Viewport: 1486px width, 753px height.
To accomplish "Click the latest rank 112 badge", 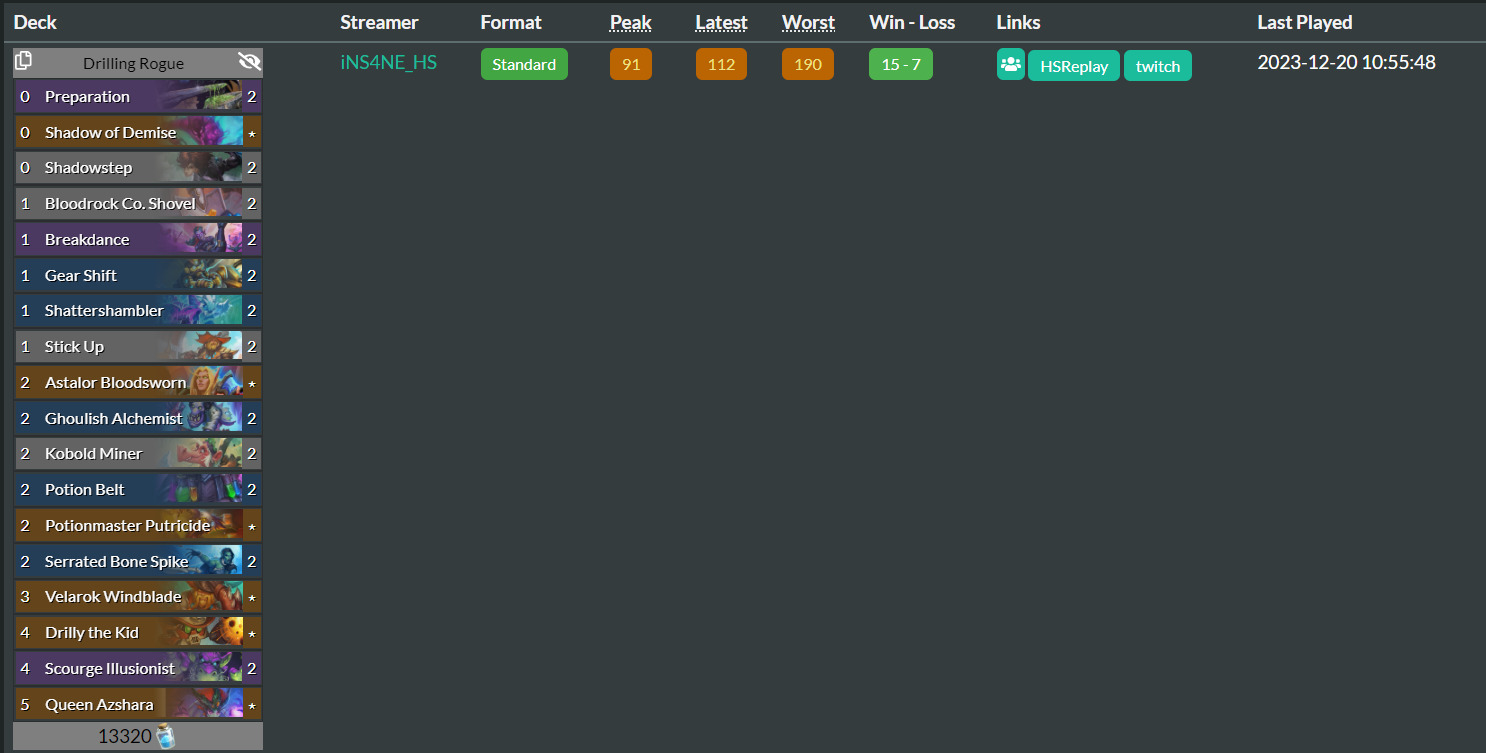I will click(x=721, y=64).
